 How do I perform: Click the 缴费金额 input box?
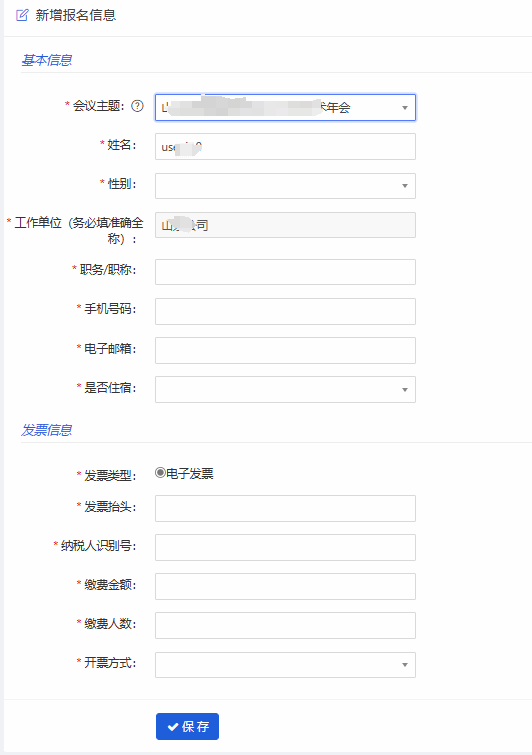pyautogui.click(x=285, y=586)
